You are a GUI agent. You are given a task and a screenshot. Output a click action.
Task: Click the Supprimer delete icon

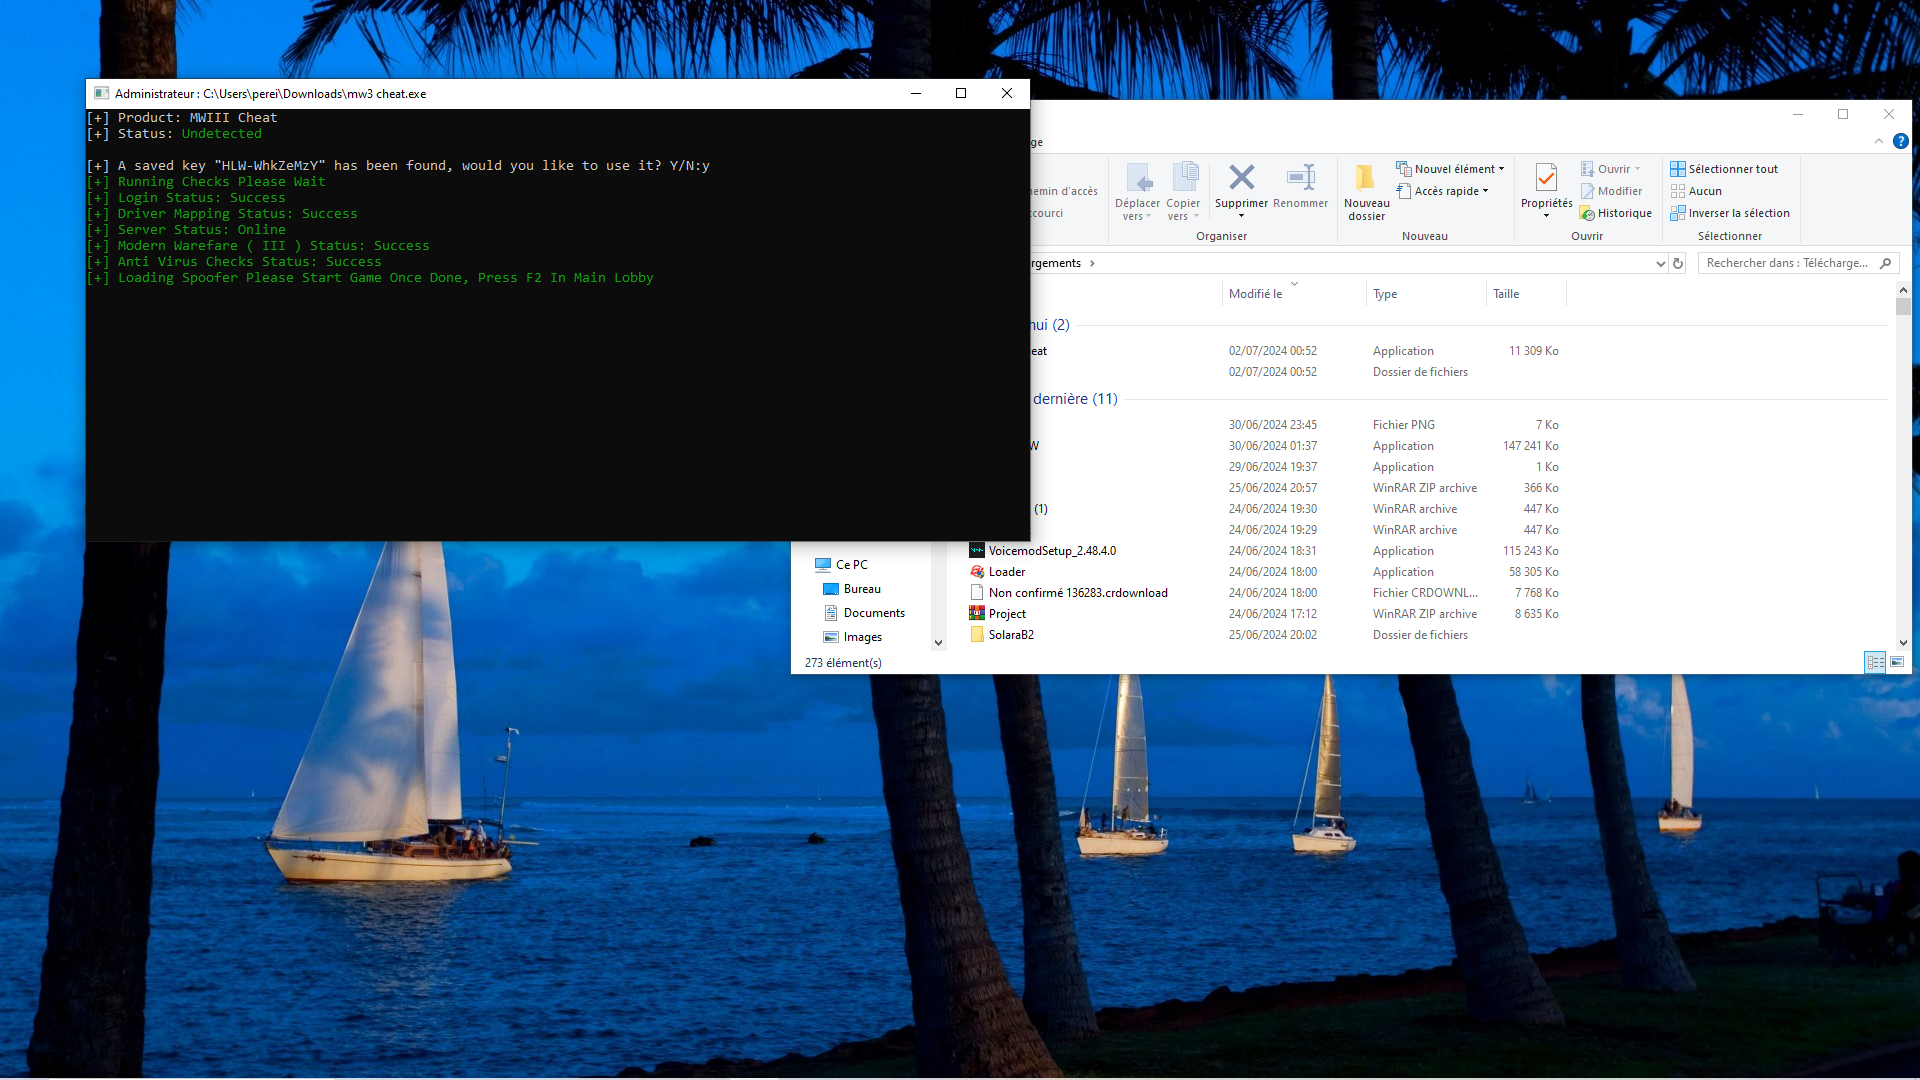click(1241, 178)
